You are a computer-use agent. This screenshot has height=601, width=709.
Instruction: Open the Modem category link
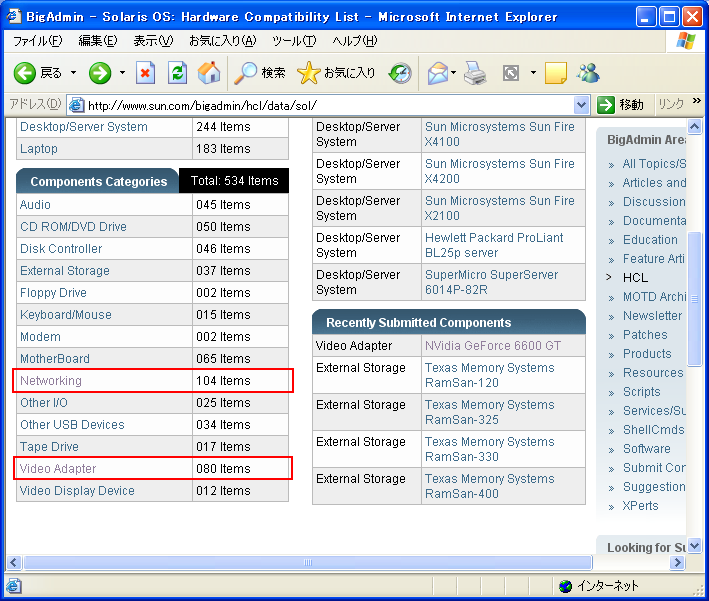40,337
